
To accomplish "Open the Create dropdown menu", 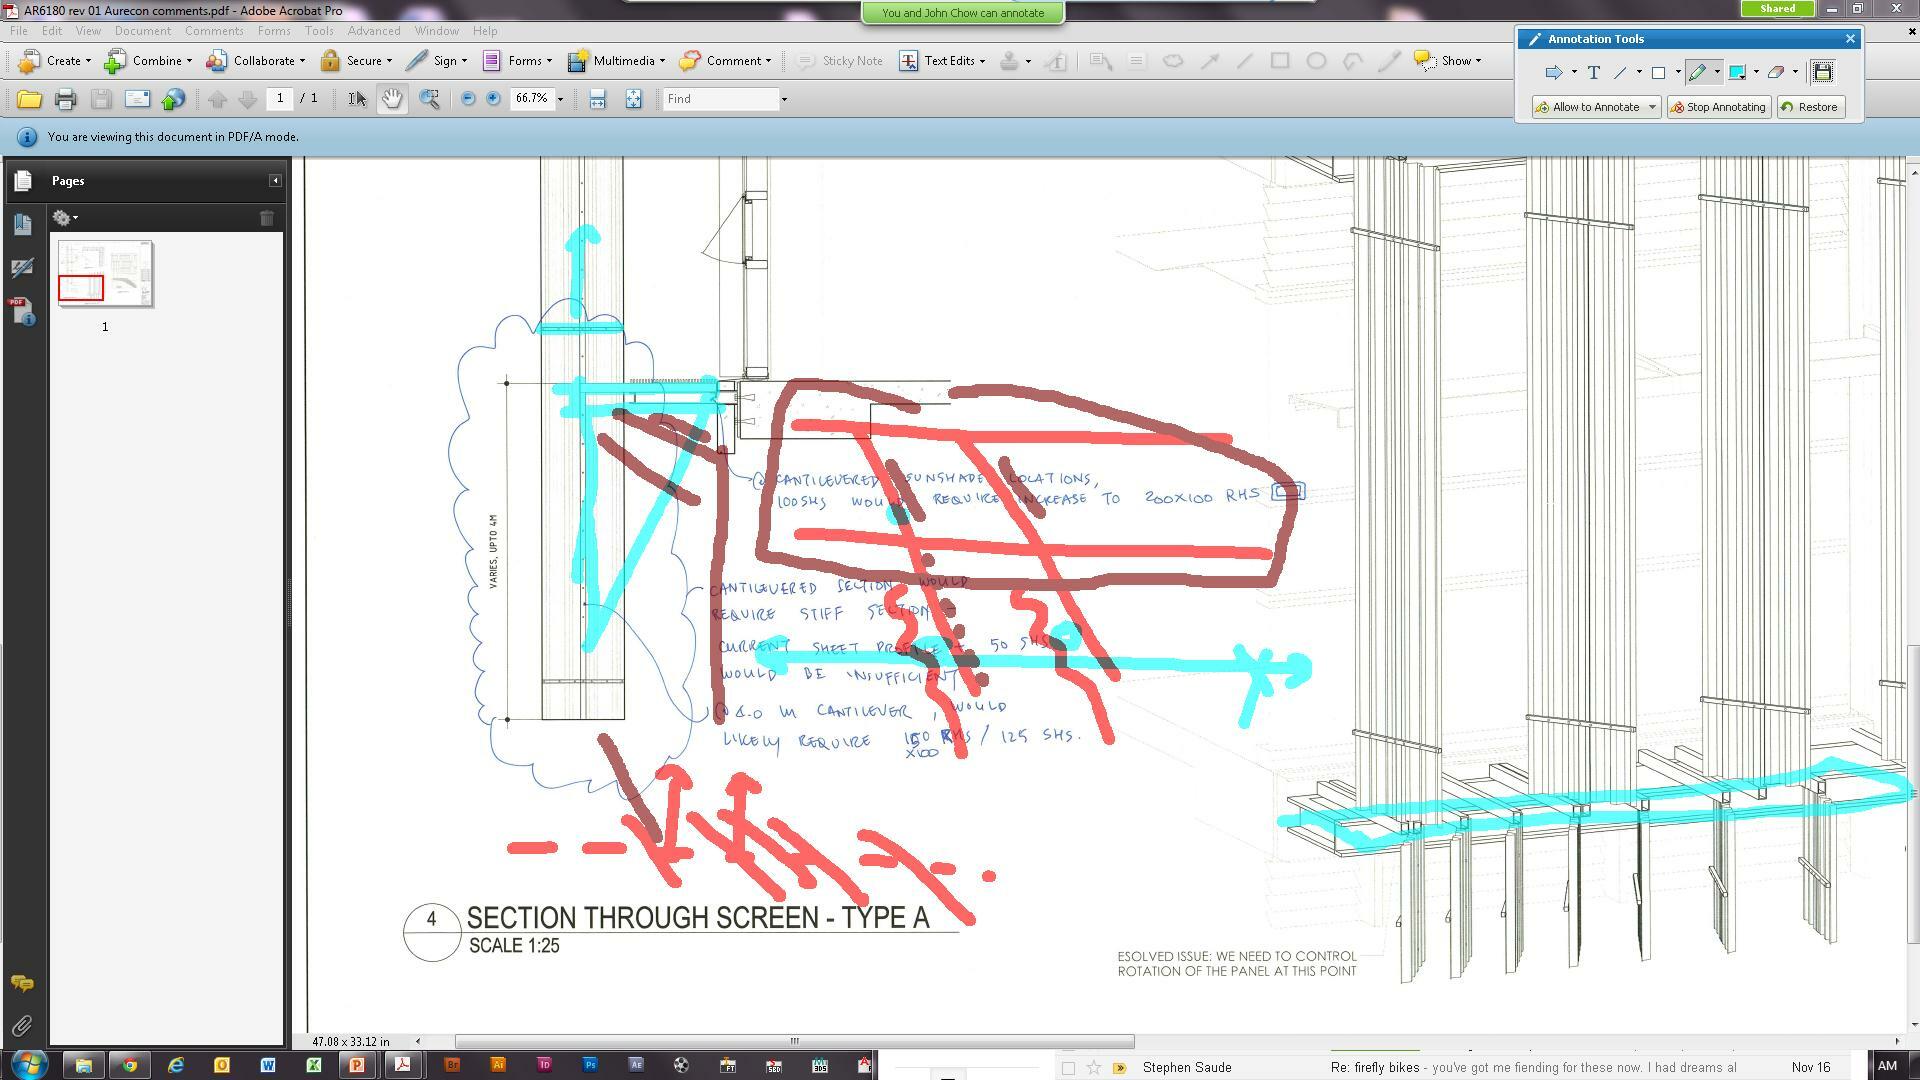I will pos(56,61).
